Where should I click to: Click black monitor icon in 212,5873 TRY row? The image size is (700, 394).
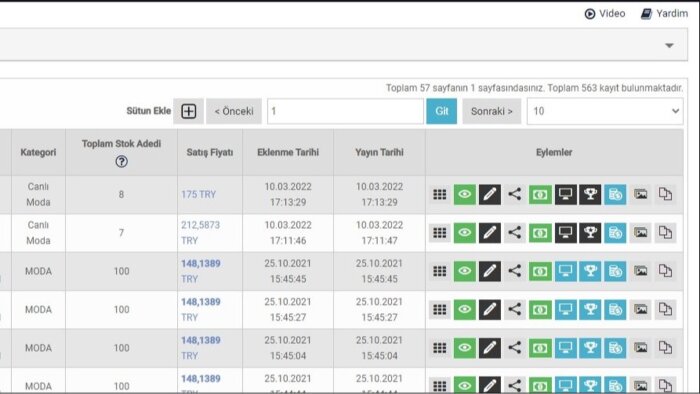click(x=566, y=232)
